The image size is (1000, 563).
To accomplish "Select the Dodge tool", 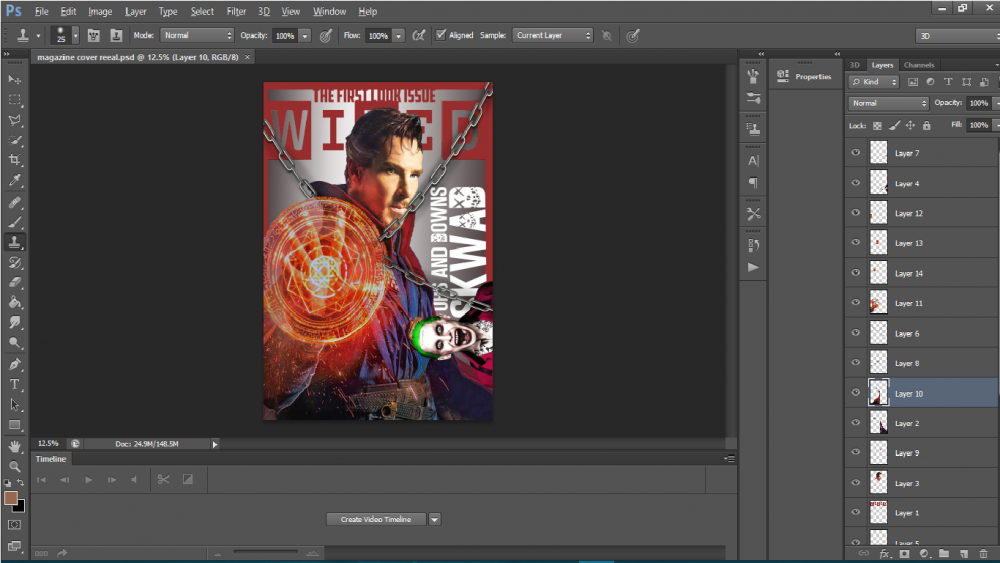I will click(15, 343).
